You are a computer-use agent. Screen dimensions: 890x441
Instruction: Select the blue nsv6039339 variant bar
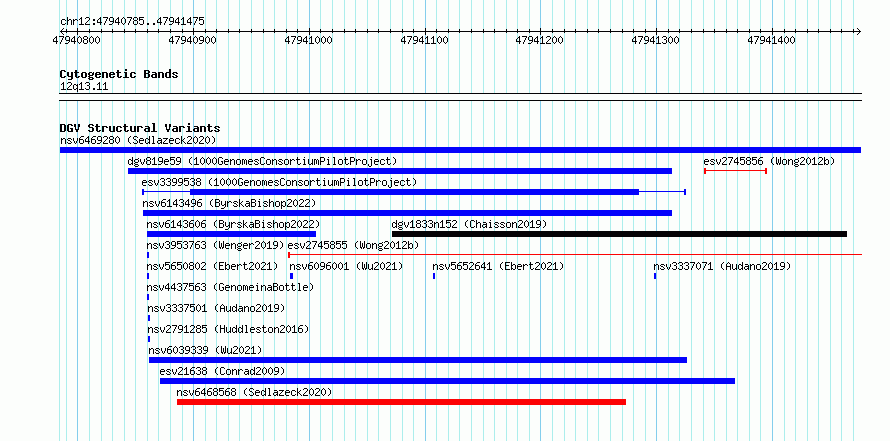tap(418, 360)
